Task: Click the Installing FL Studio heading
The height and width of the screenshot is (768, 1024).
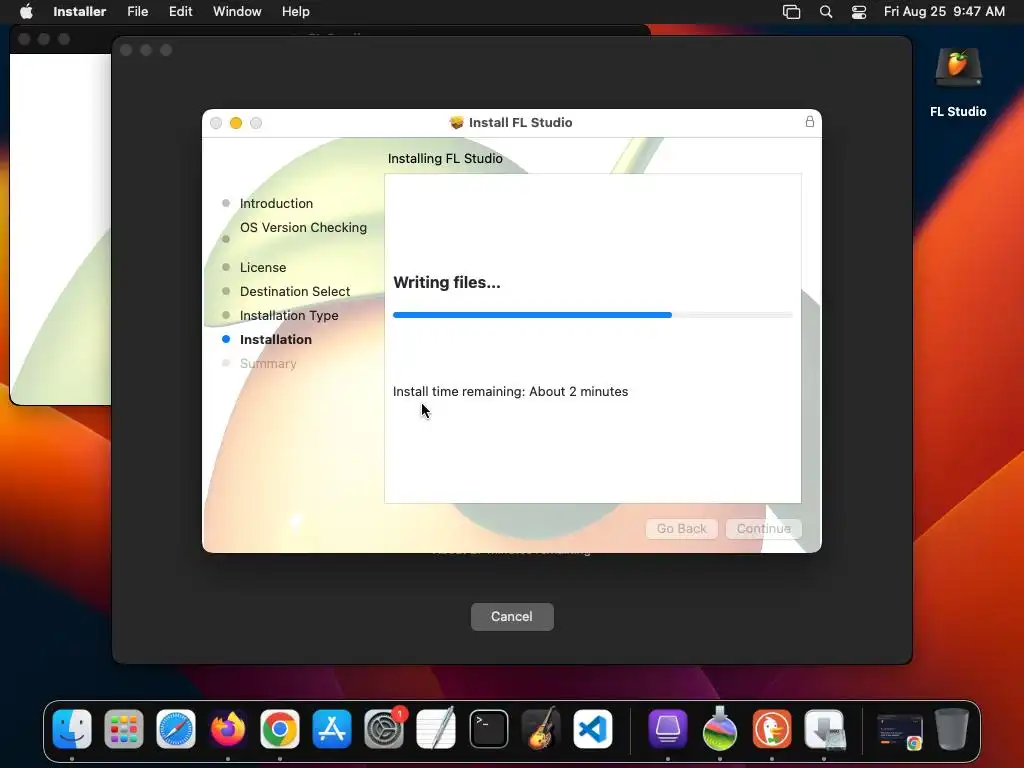Action: [x=445, y=159]
